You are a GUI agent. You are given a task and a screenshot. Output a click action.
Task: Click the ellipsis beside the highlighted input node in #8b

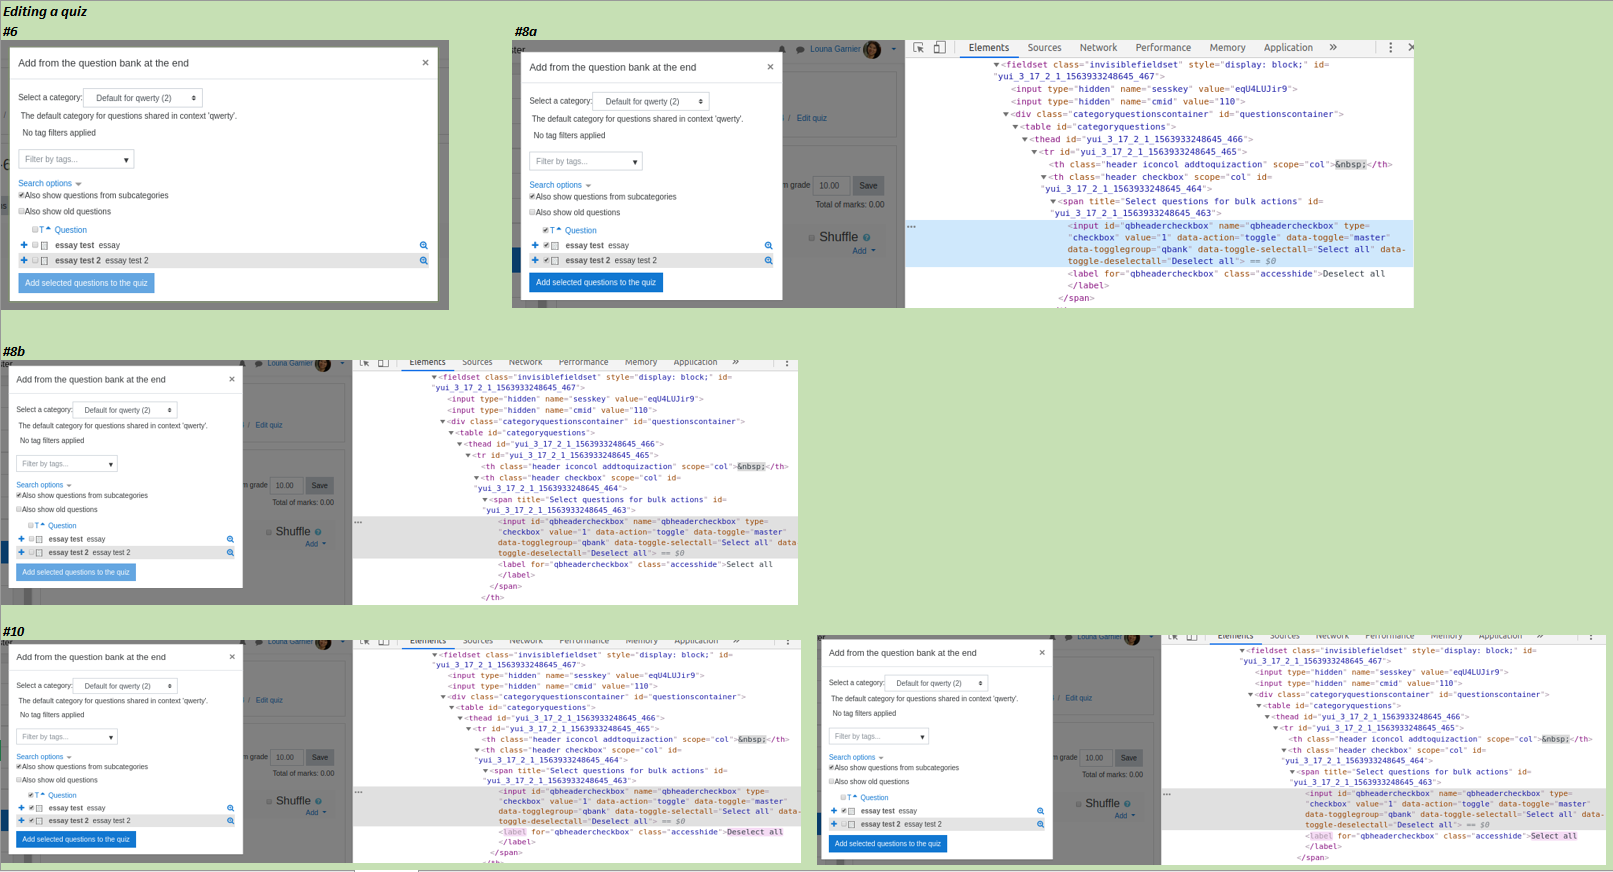pyautogui.click(x=358, y=522)
